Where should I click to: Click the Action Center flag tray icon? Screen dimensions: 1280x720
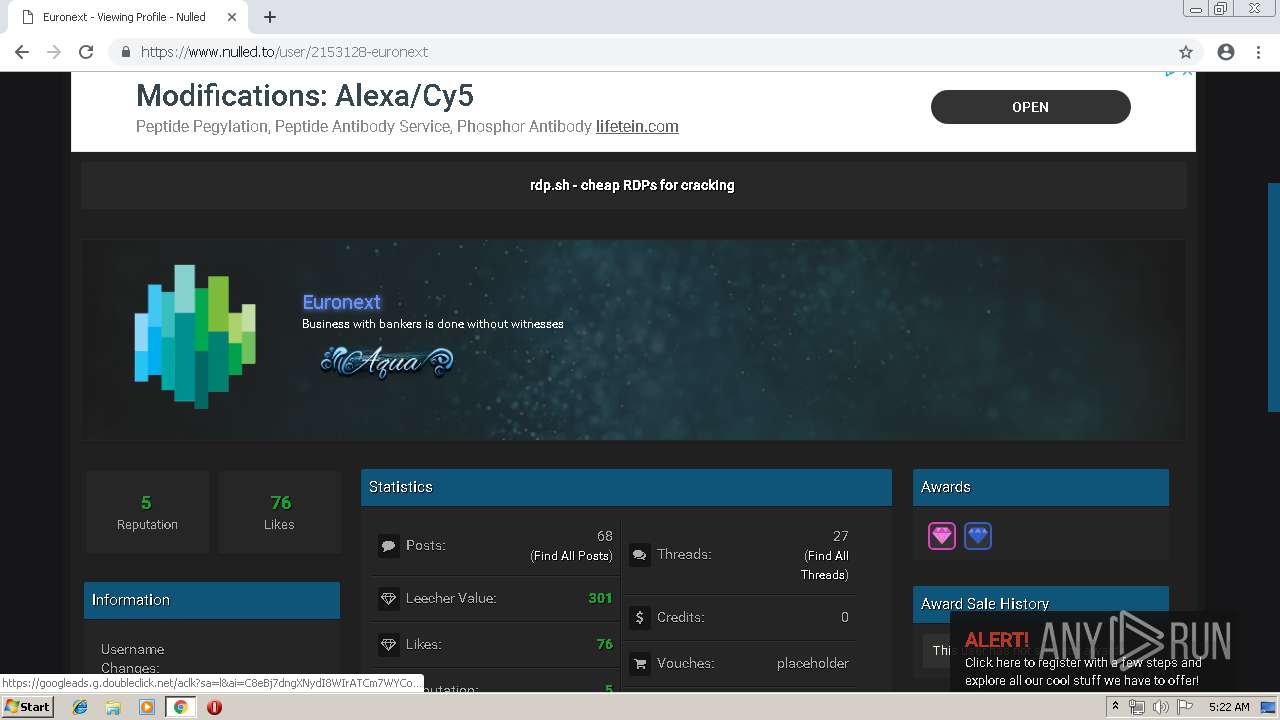(x=1185, y=707)
